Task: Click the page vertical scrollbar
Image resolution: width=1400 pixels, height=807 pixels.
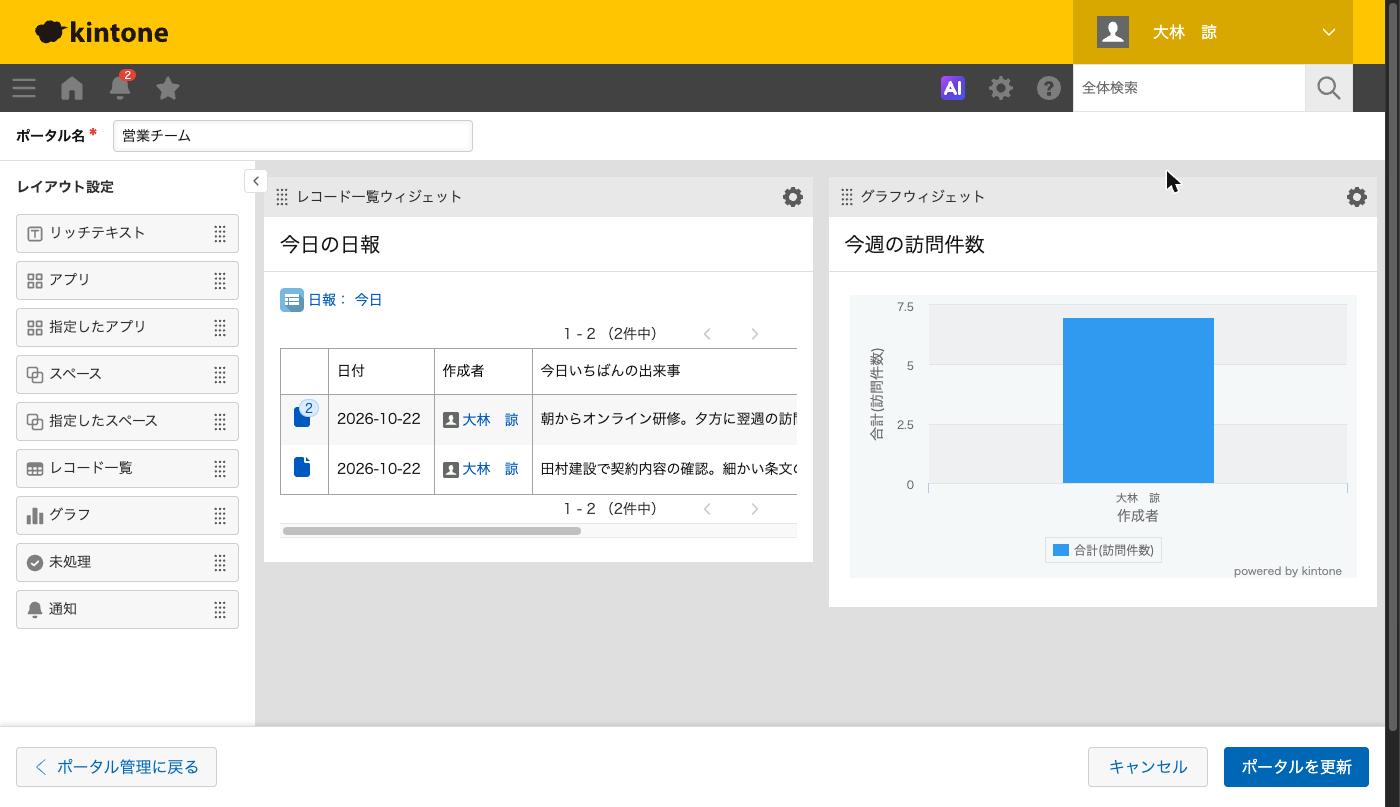Action: coord(1392,365)
